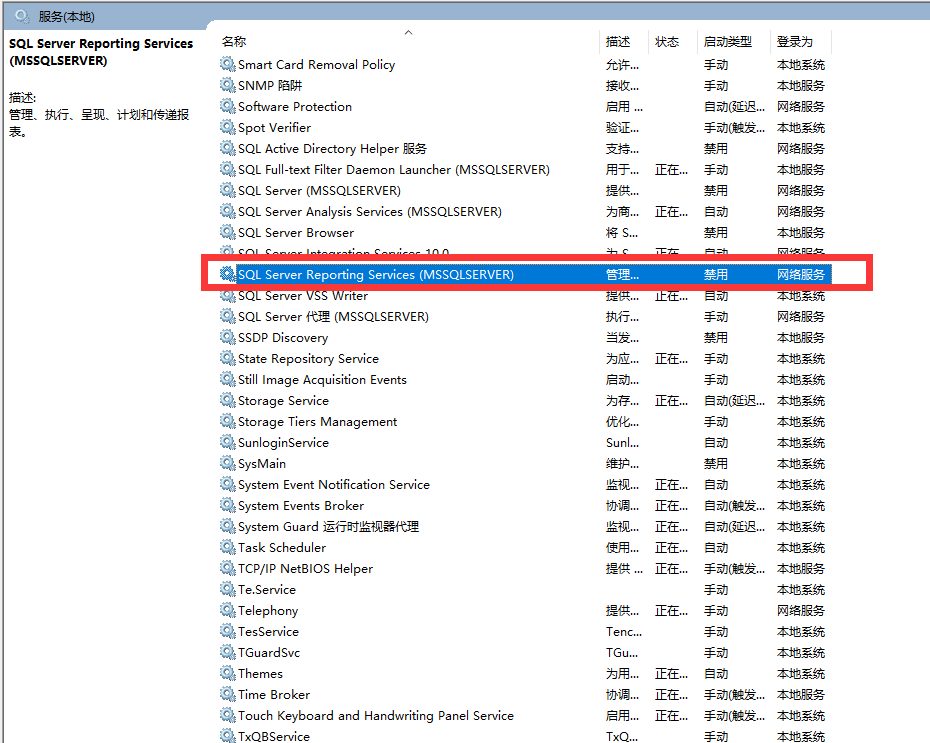Click gear icon for SQL Server Analysis Services
Image resolution: width=930 pixels, height=743 pixels.
pos(228,211)
